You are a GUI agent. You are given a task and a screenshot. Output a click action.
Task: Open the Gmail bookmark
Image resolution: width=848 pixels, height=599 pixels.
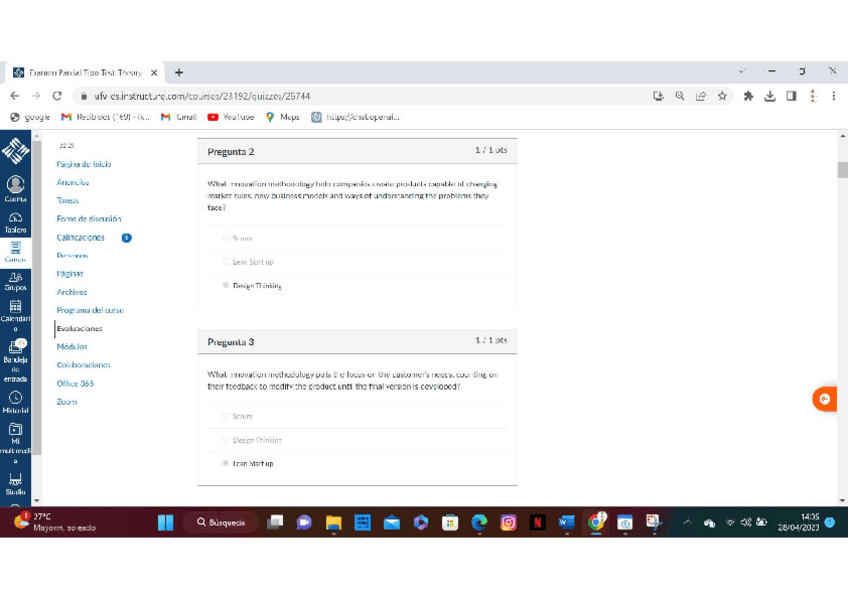coord(179,117)
